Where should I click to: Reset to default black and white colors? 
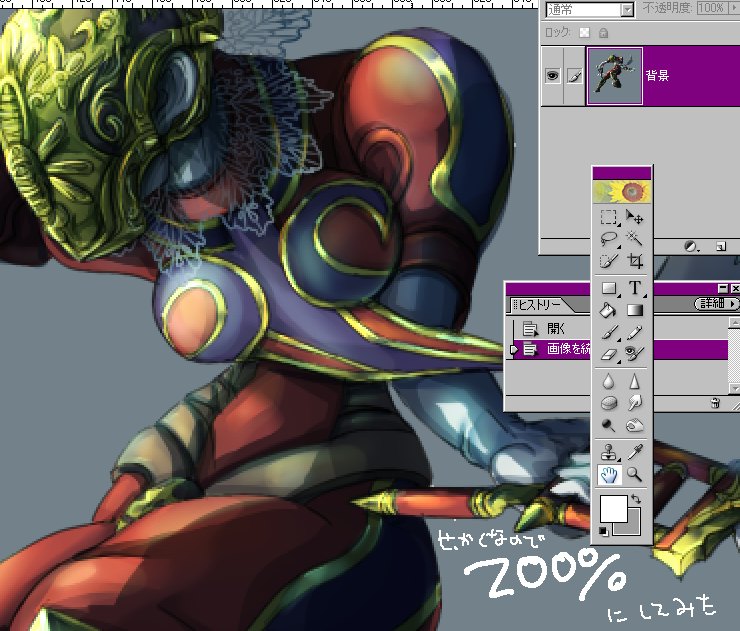point(603,530)
